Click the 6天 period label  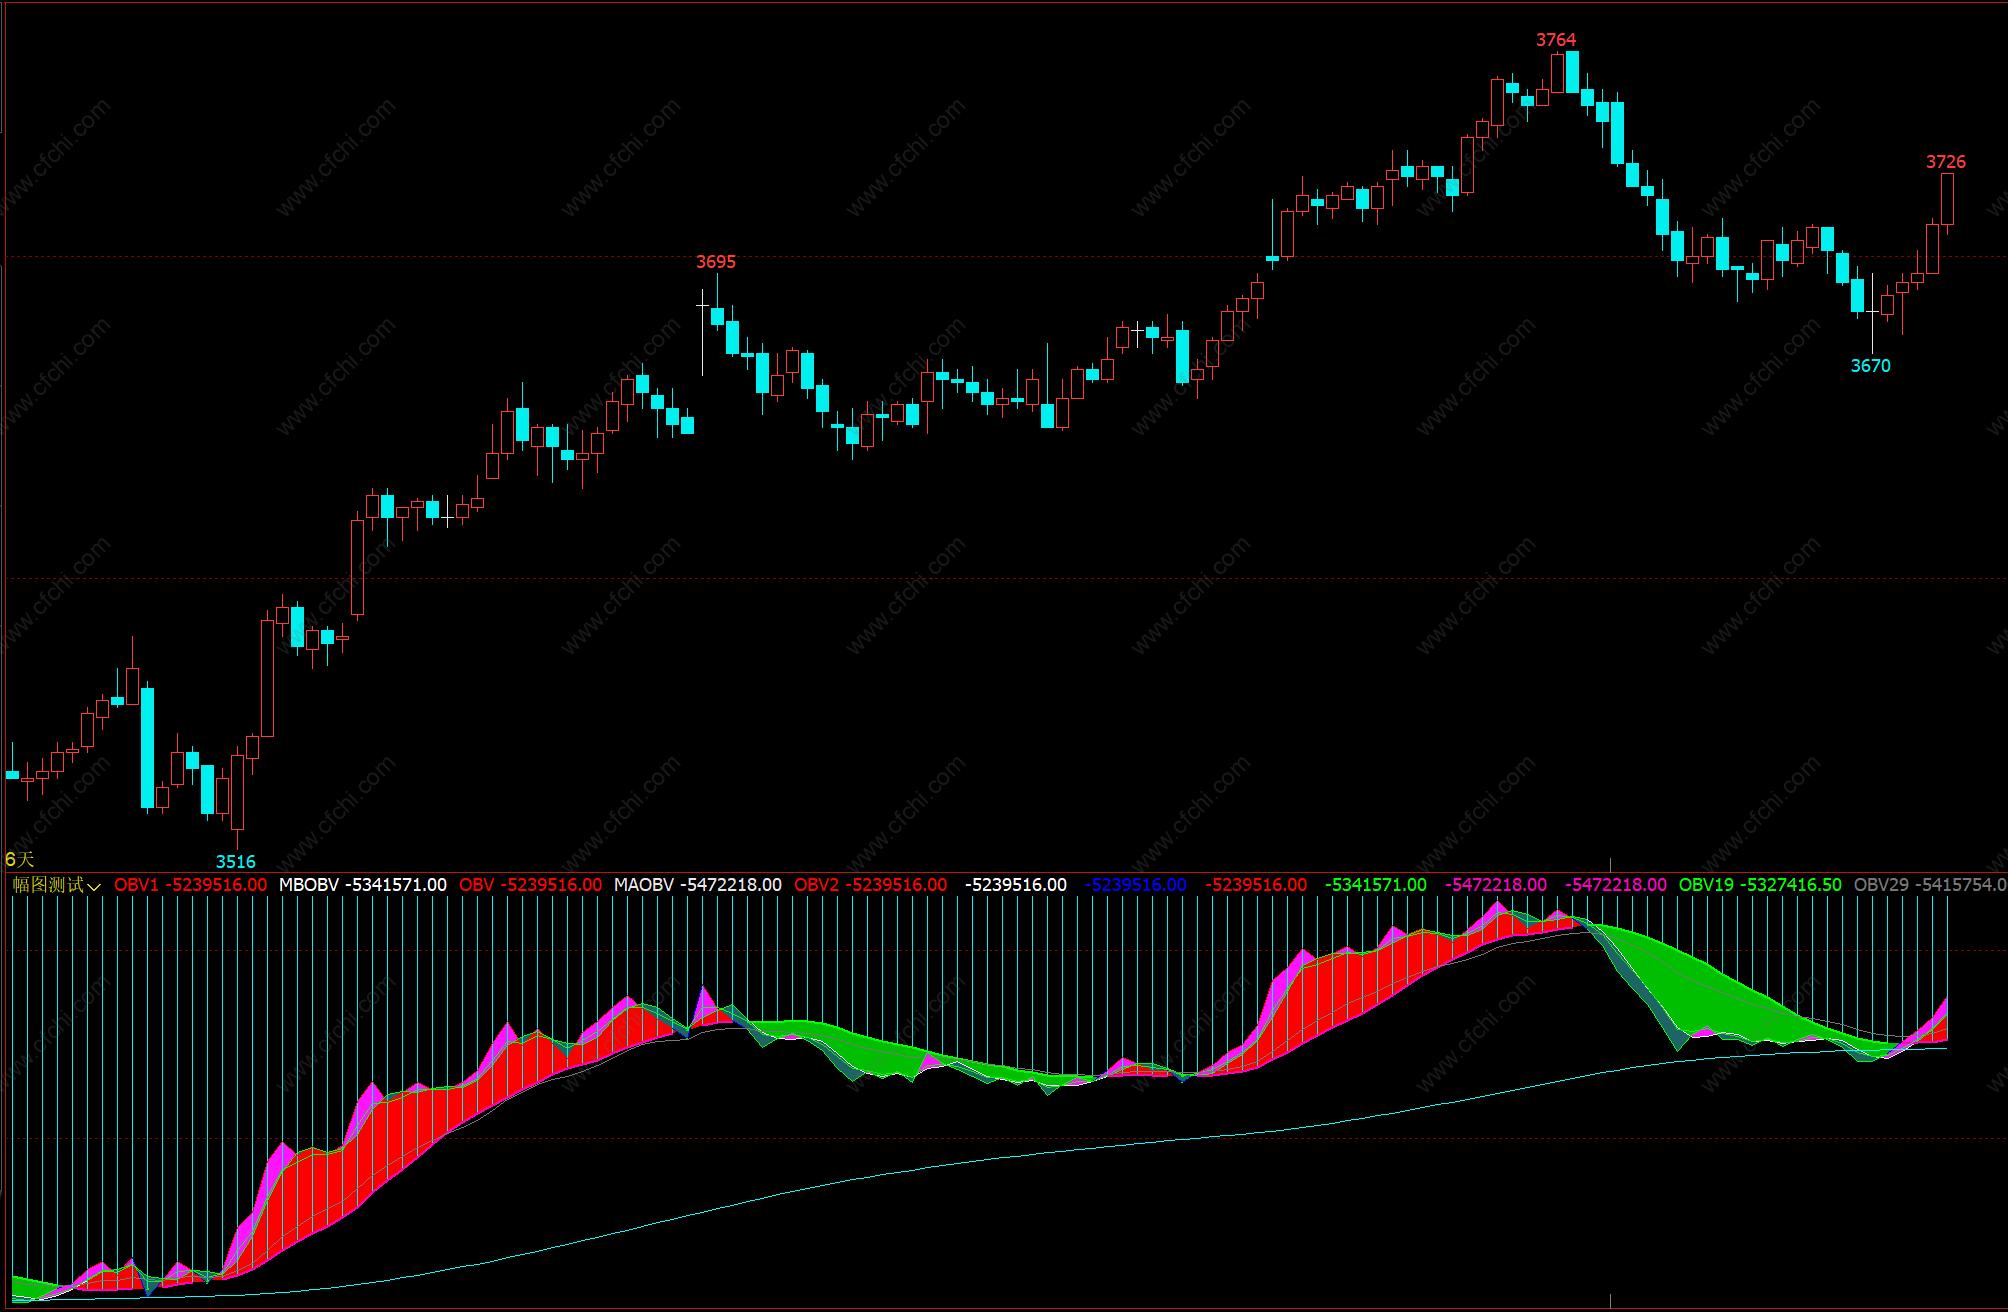click(19, 859)
